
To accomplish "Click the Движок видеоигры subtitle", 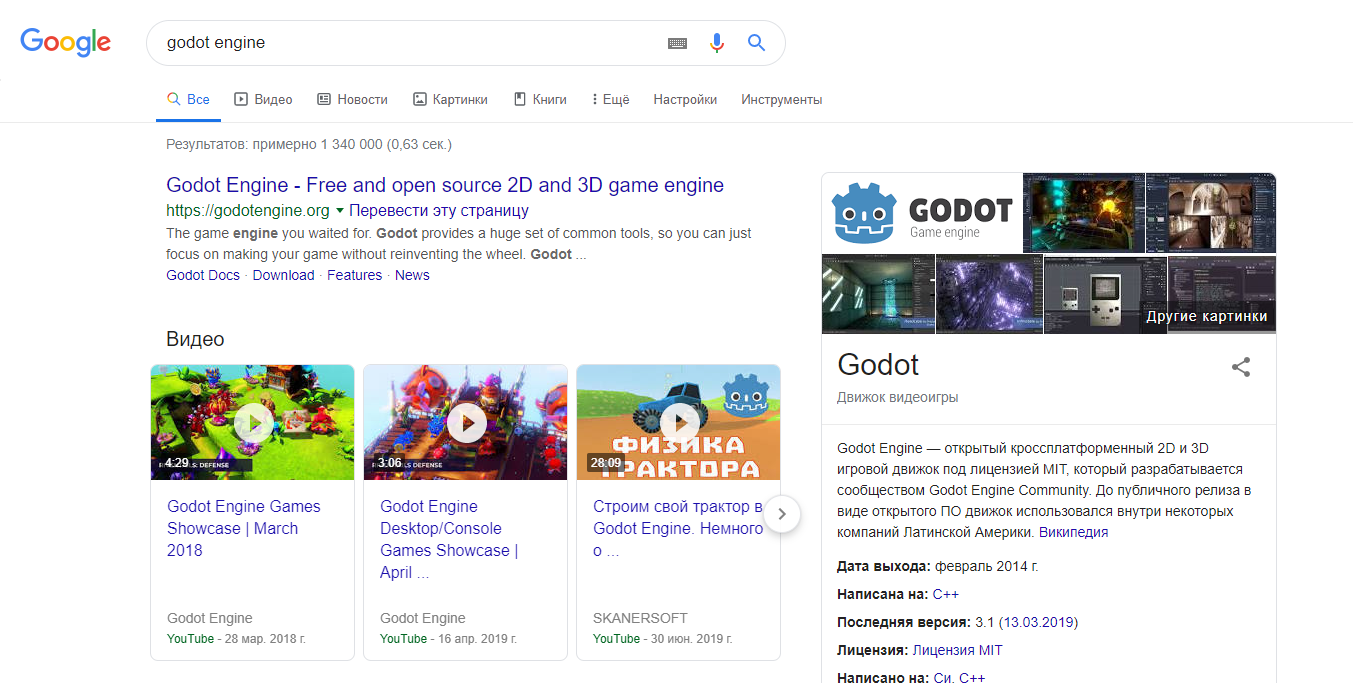I will (x=897, y=397).
